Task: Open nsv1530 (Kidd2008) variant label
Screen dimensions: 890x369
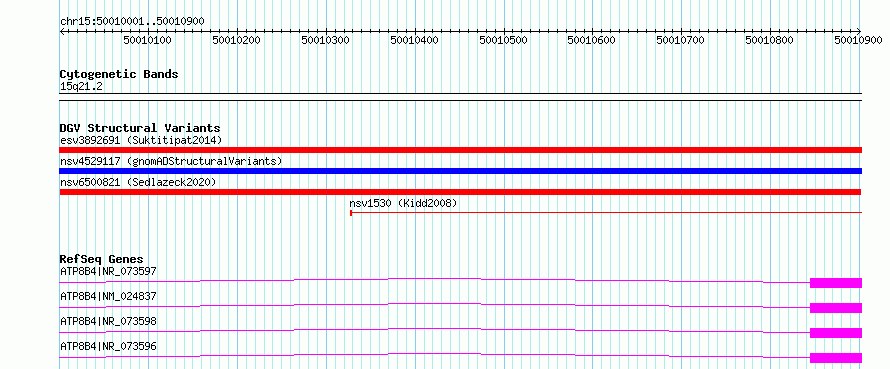Action: 403,203
